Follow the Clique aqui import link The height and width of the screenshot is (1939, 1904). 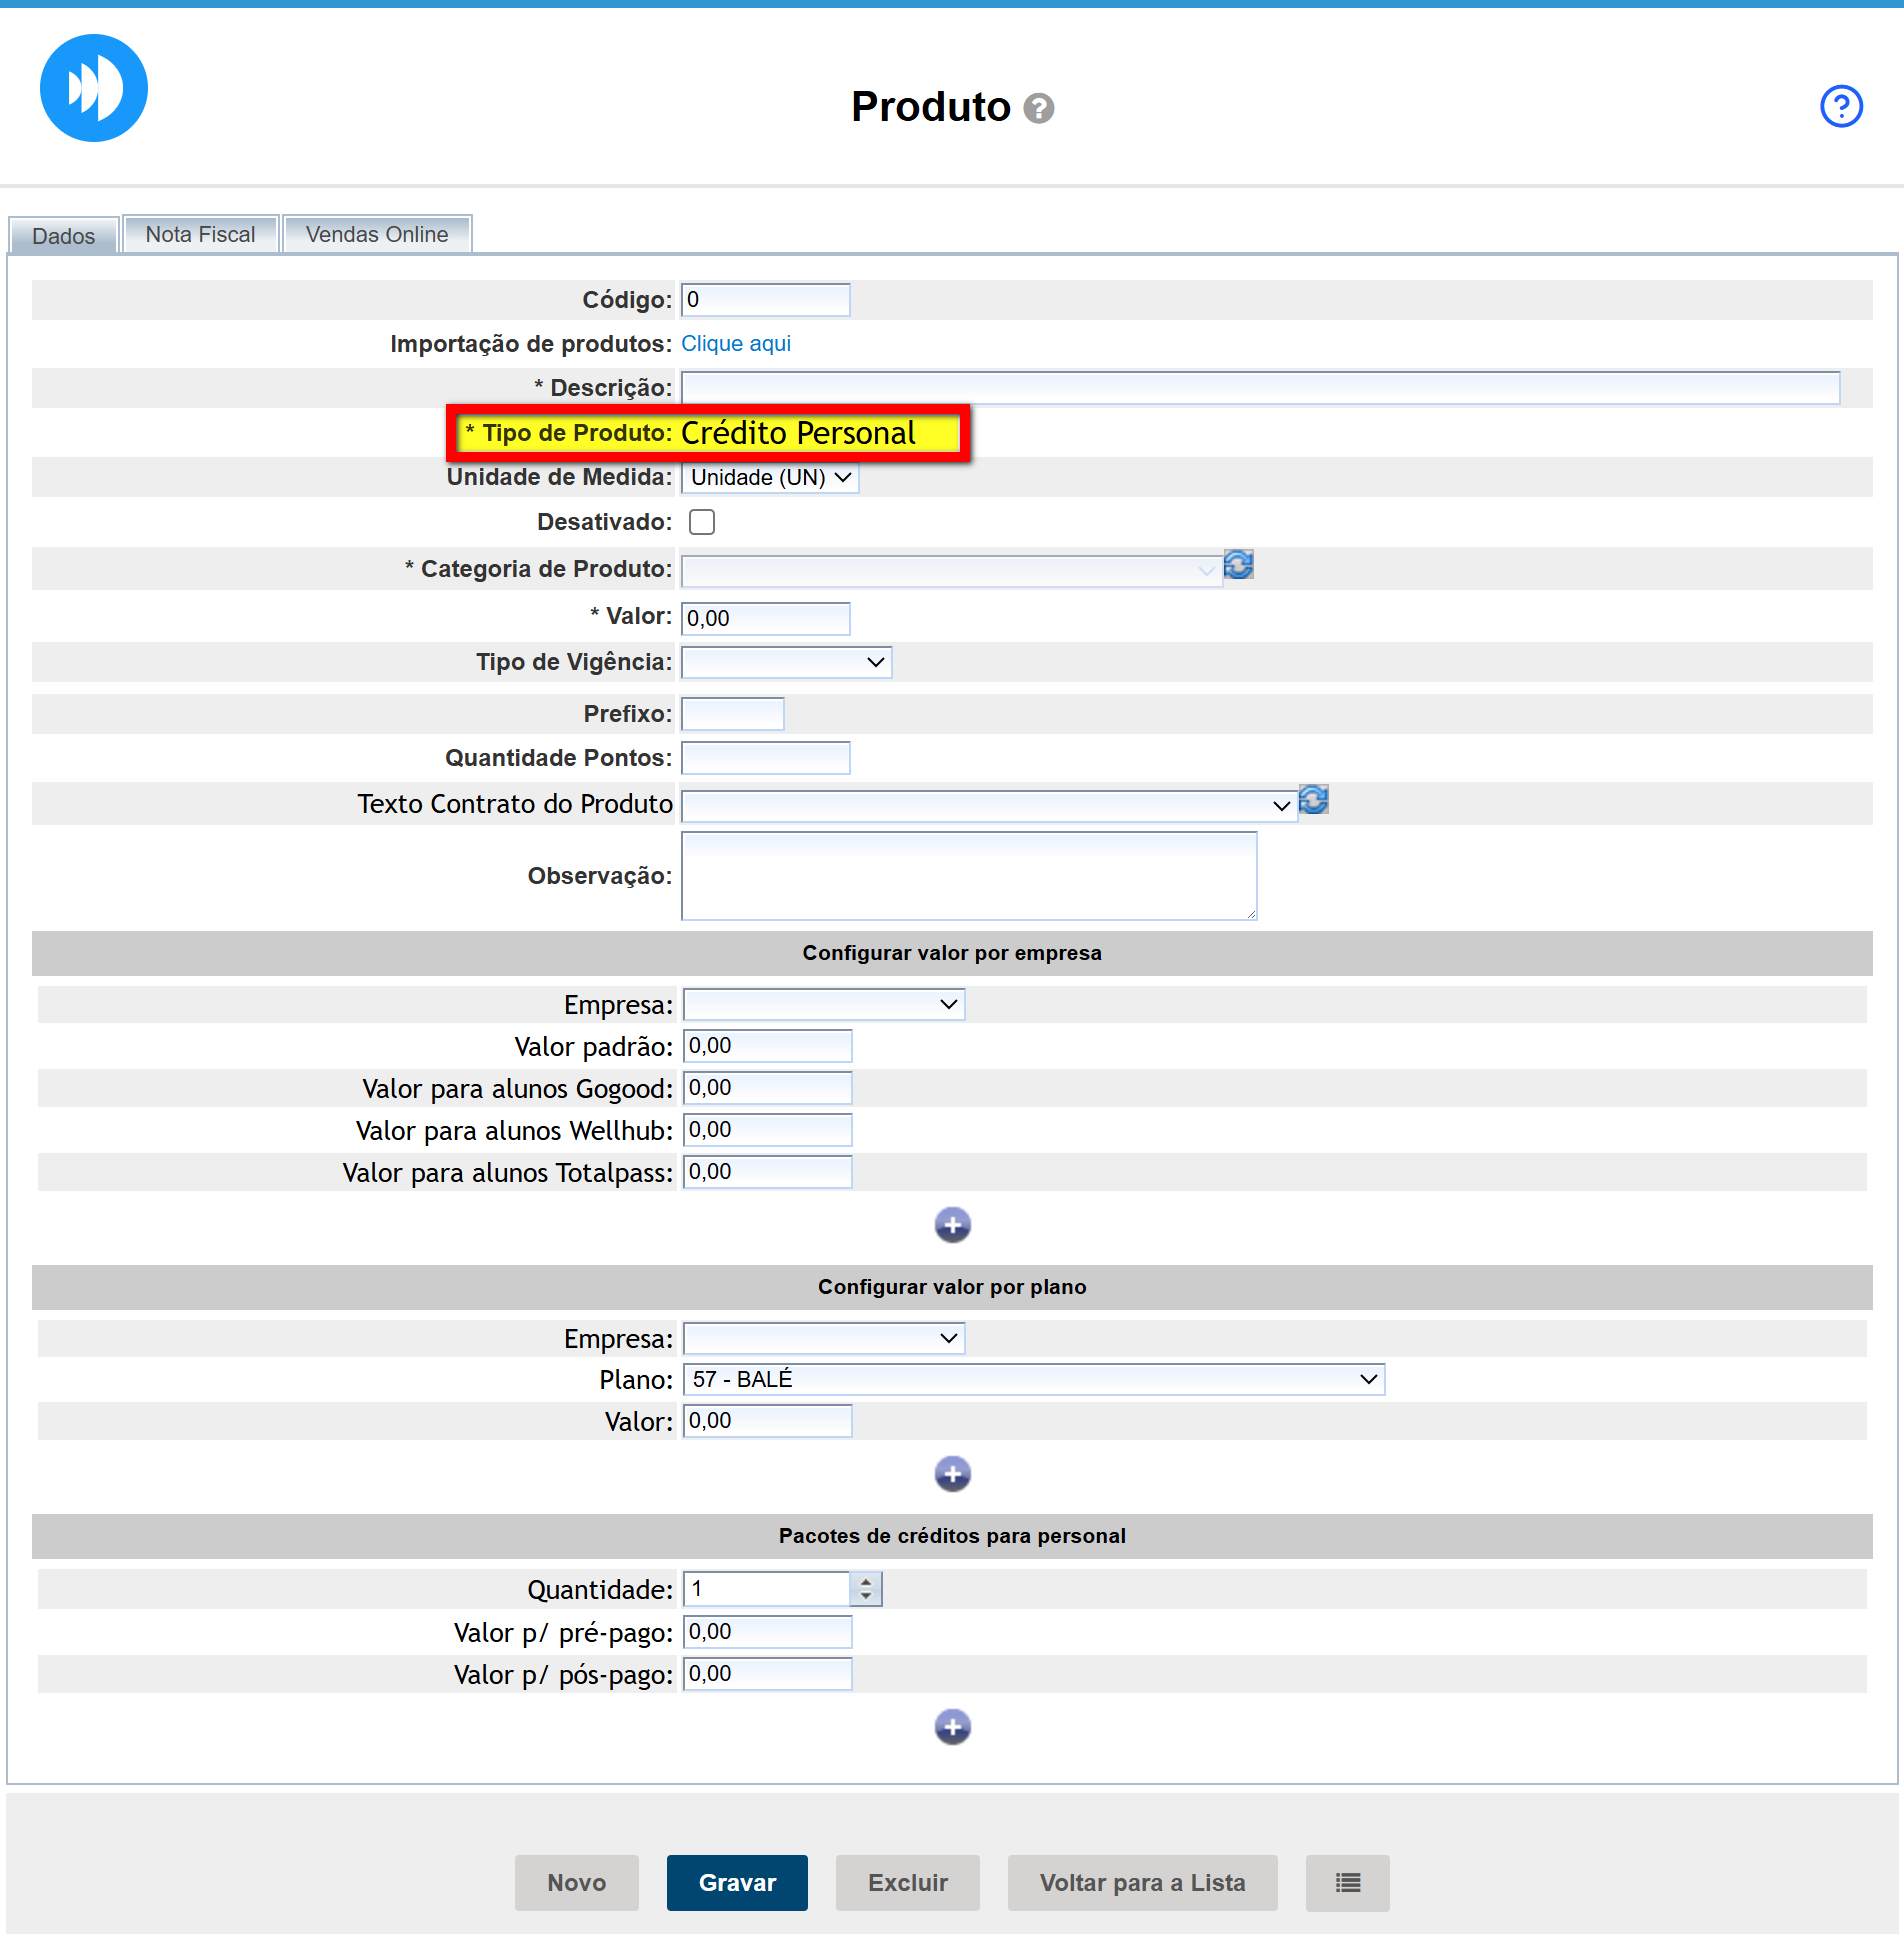tap(735, 344)
